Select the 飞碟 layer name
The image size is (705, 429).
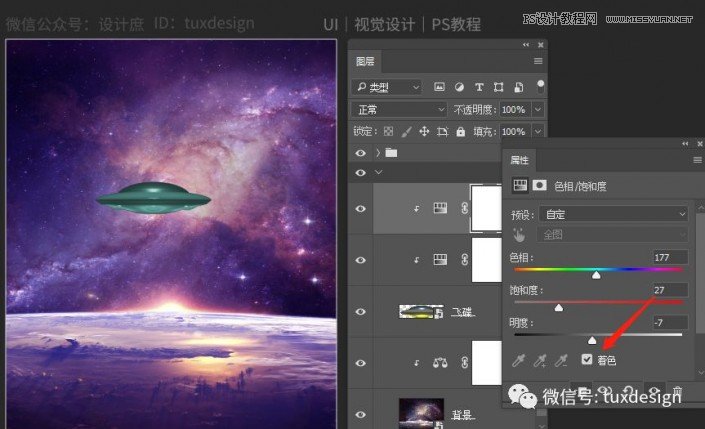tap(463, 312)
